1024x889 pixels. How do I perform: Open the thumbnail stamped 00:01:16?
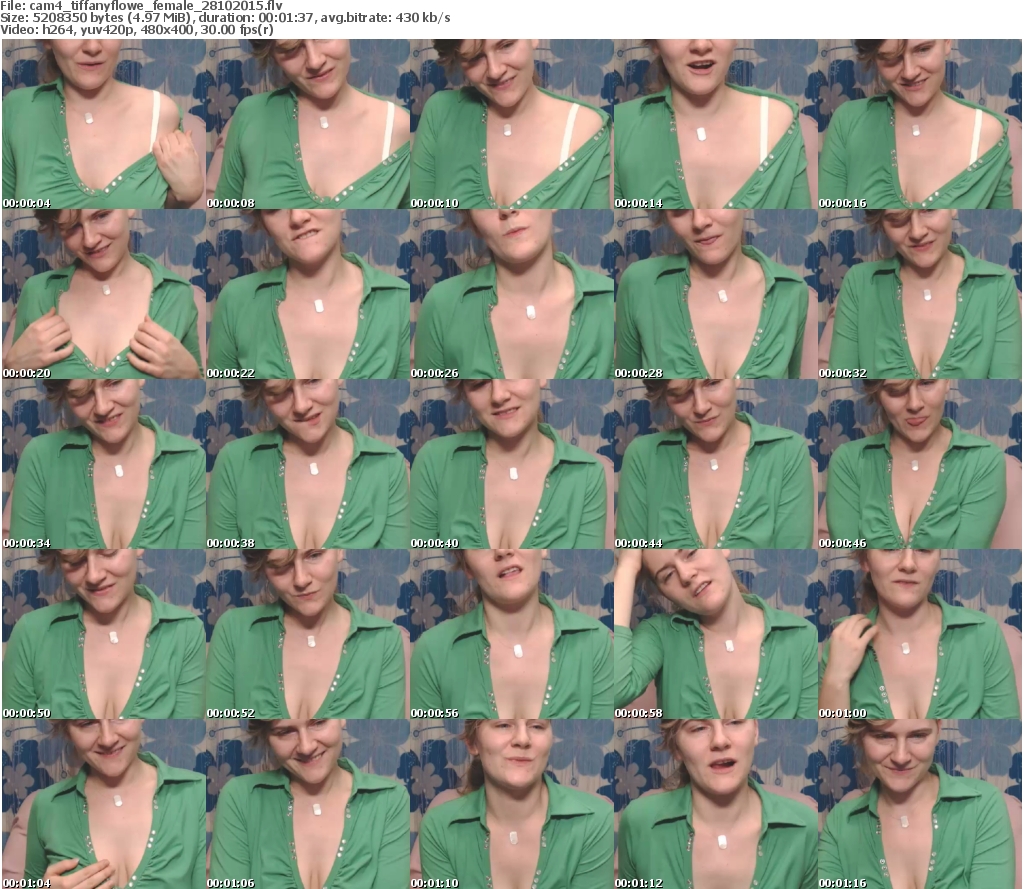920,804
